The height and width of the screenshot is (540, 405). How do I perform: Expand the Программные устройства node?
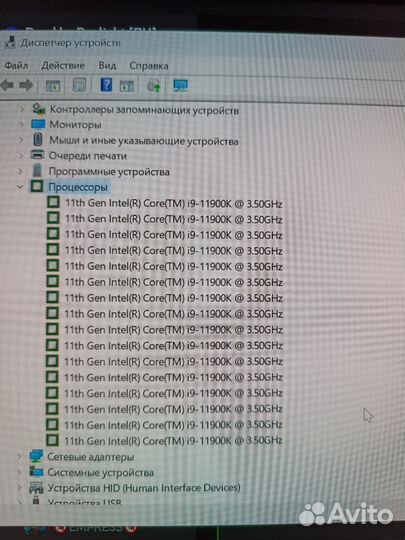20,171
